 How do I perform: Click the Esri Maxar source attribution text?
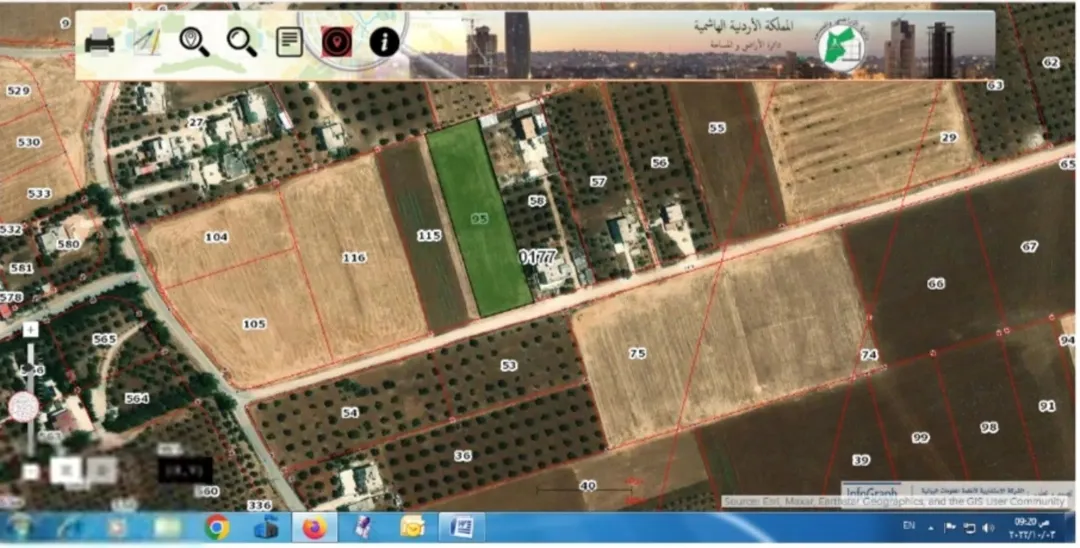click(894, 502)
